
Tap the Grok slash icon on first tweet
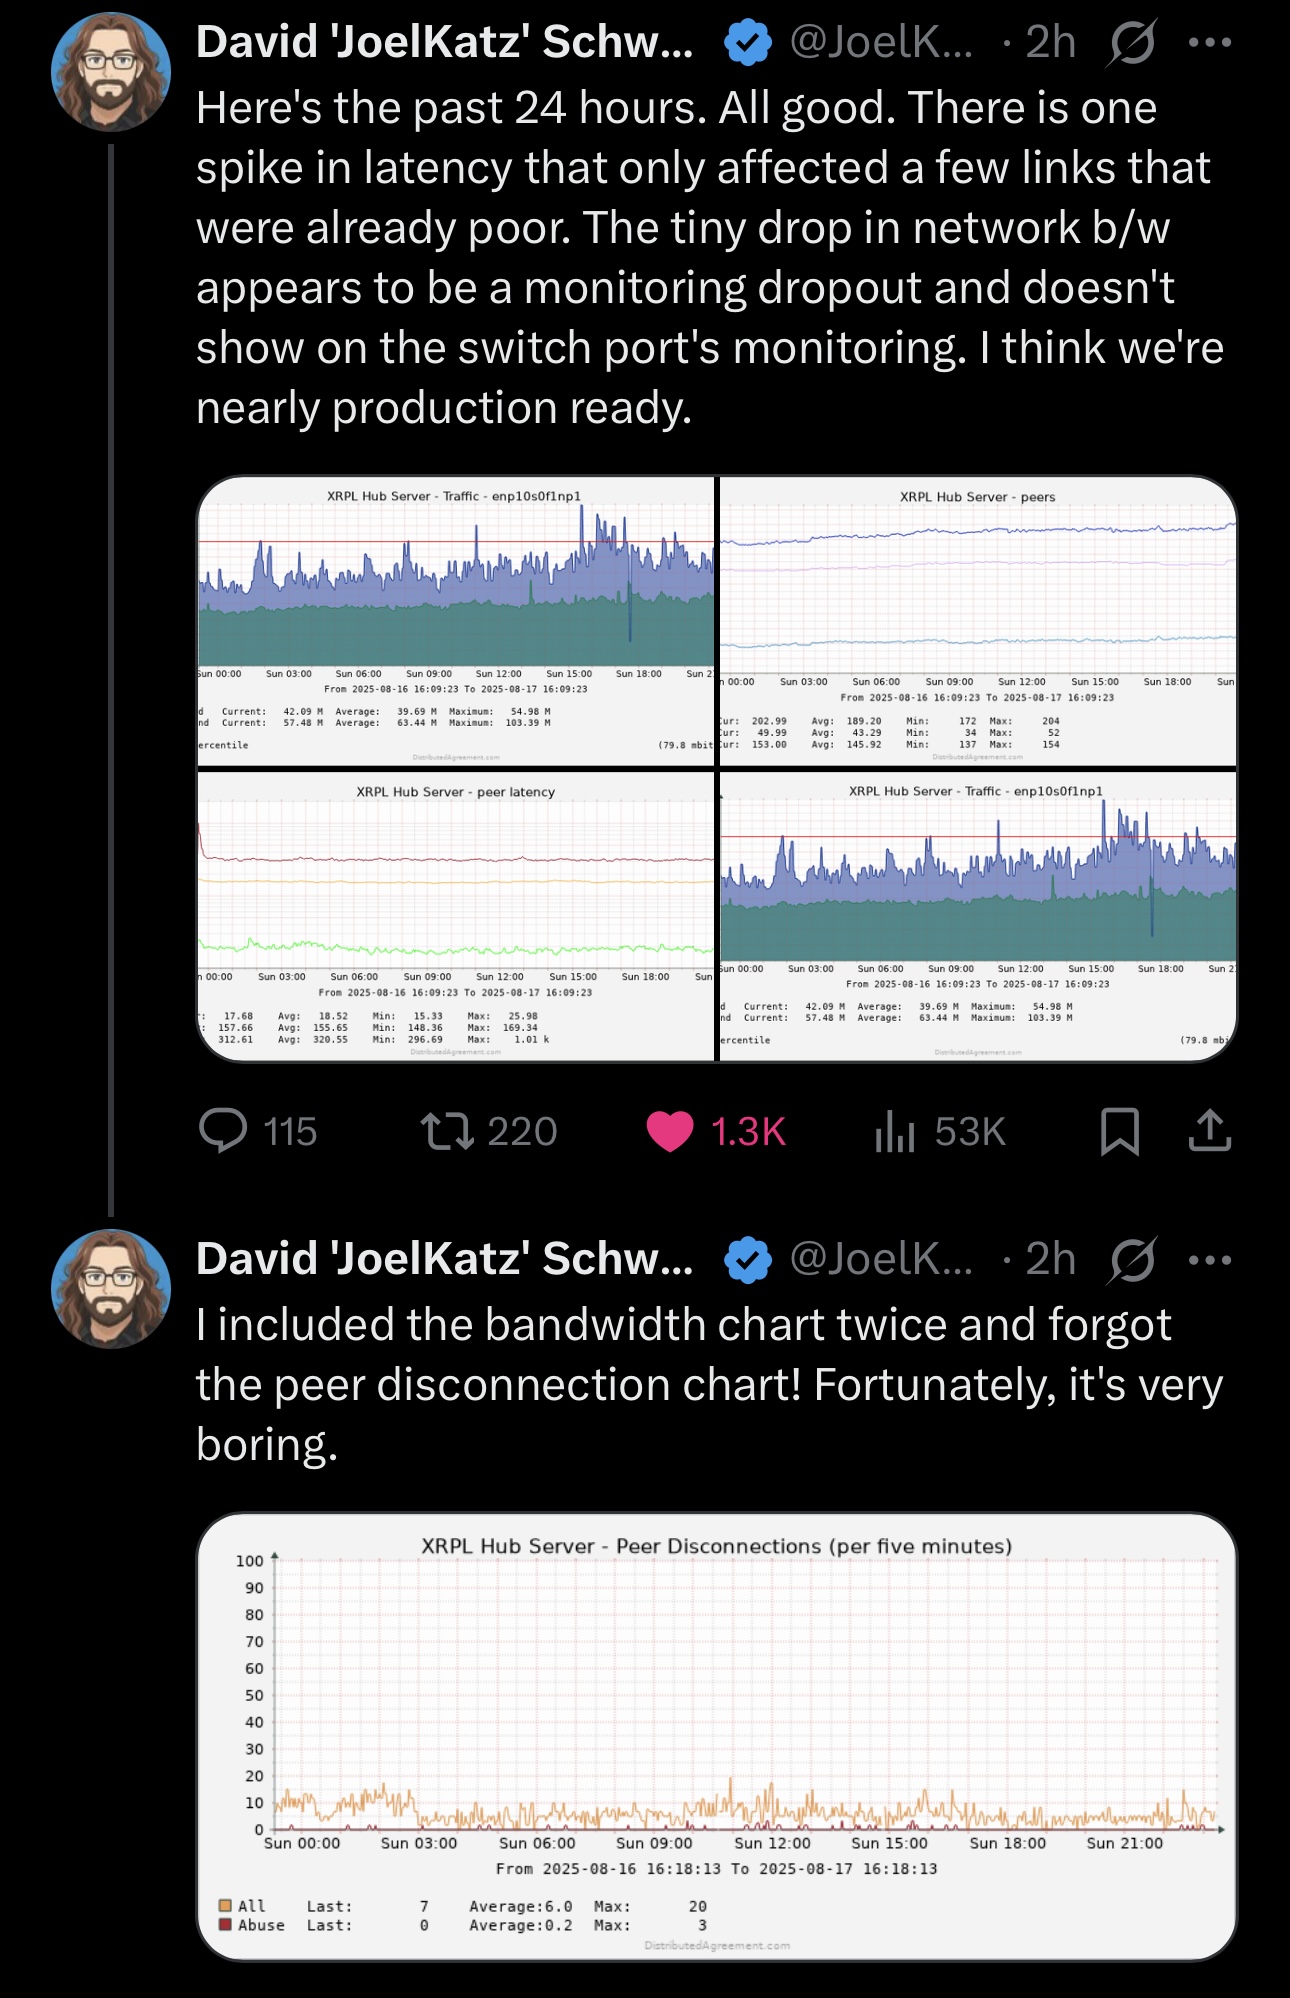tap(1132, 43)
